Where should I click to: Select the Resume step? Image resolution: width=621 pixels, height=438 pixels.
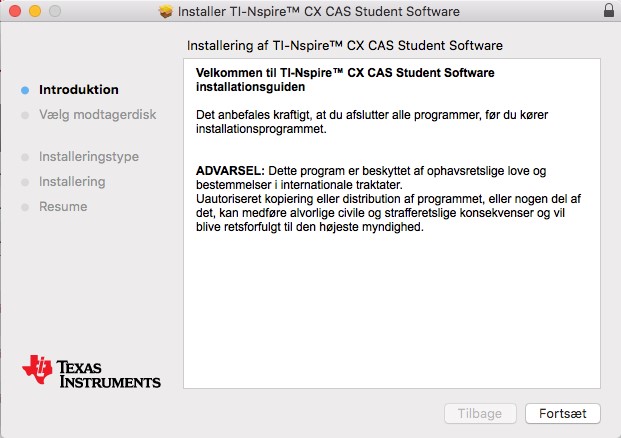pyautogui.click(x=63, y=206)
